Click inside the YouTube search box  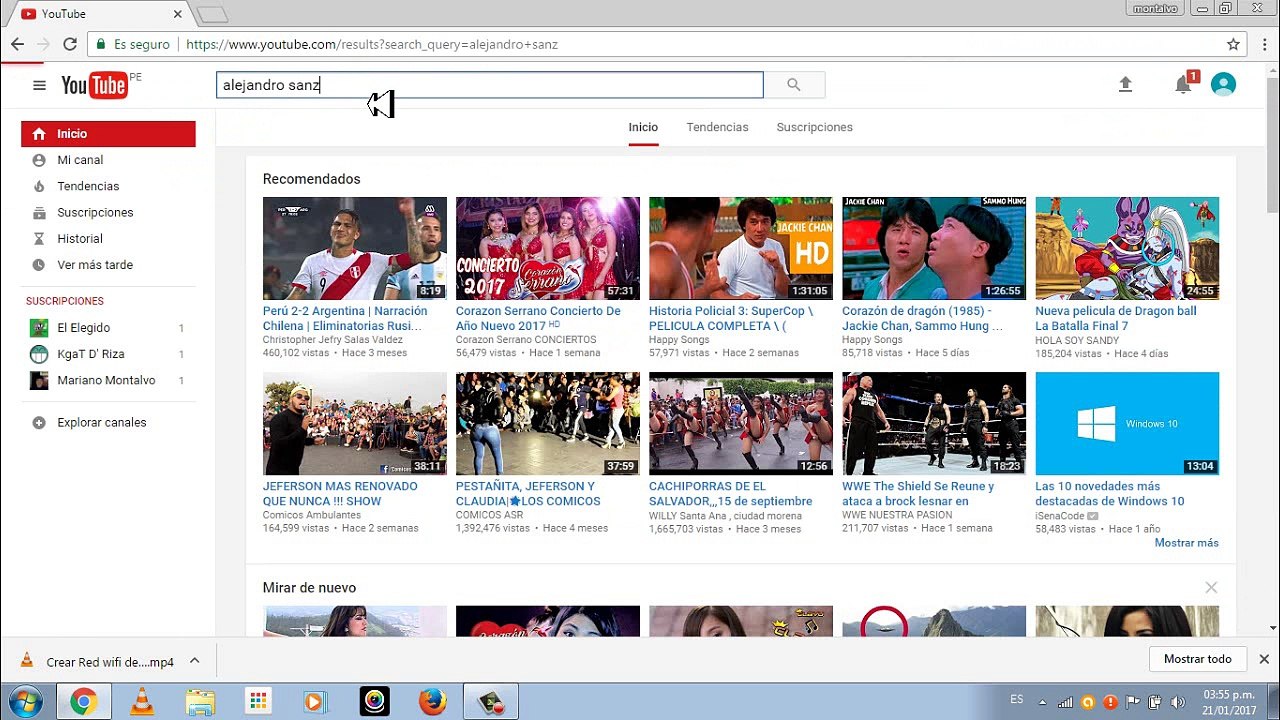tap(490, 85)
